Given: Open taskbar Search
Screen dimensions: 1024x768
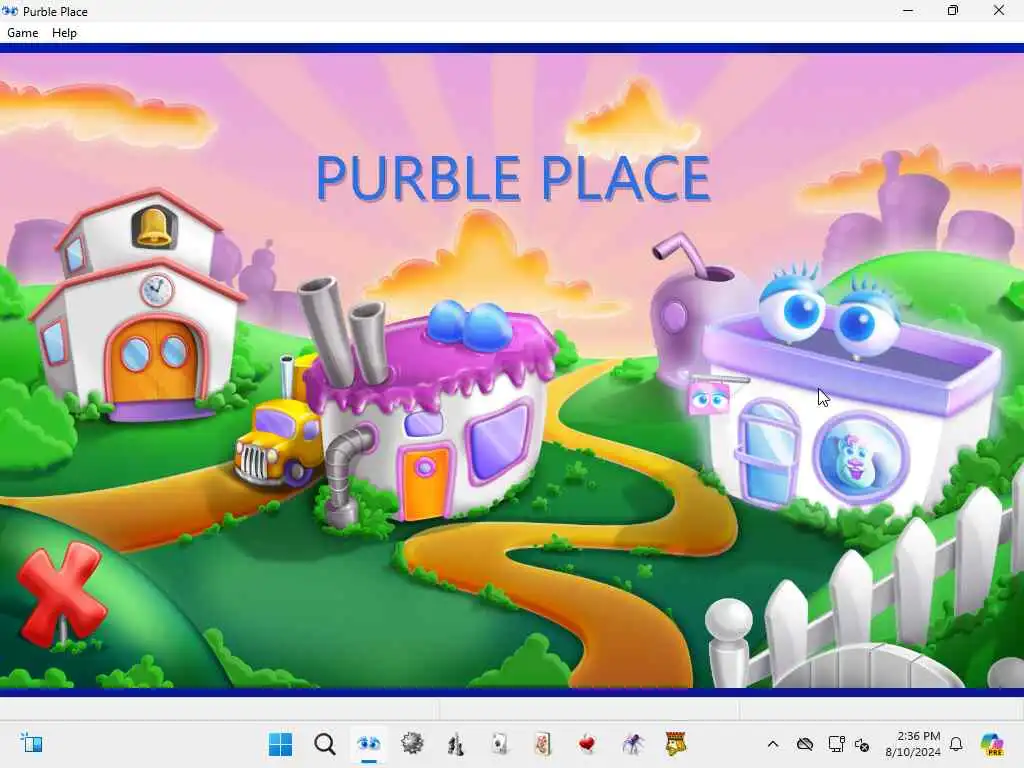Looking at the screenshot, I should pos(325,744).
